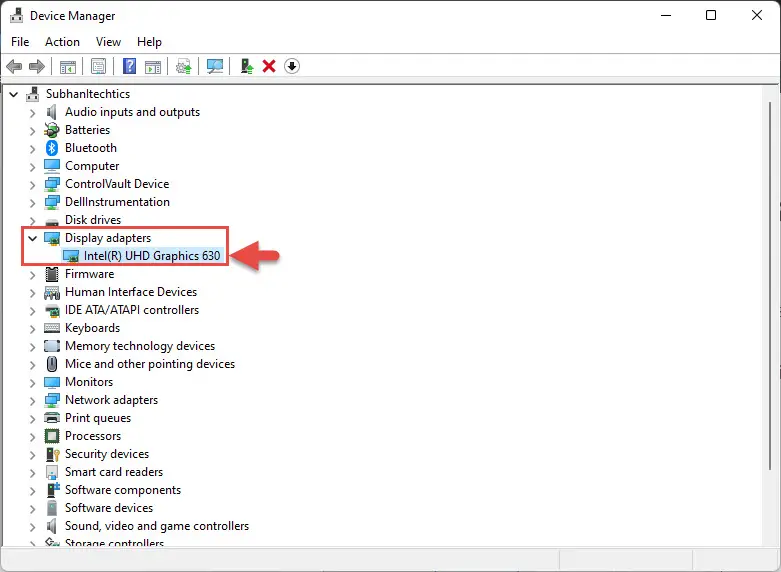The image size is (781, 572).
Task: Scan for hardware changes monitor icon
Action: coord(215,66)
